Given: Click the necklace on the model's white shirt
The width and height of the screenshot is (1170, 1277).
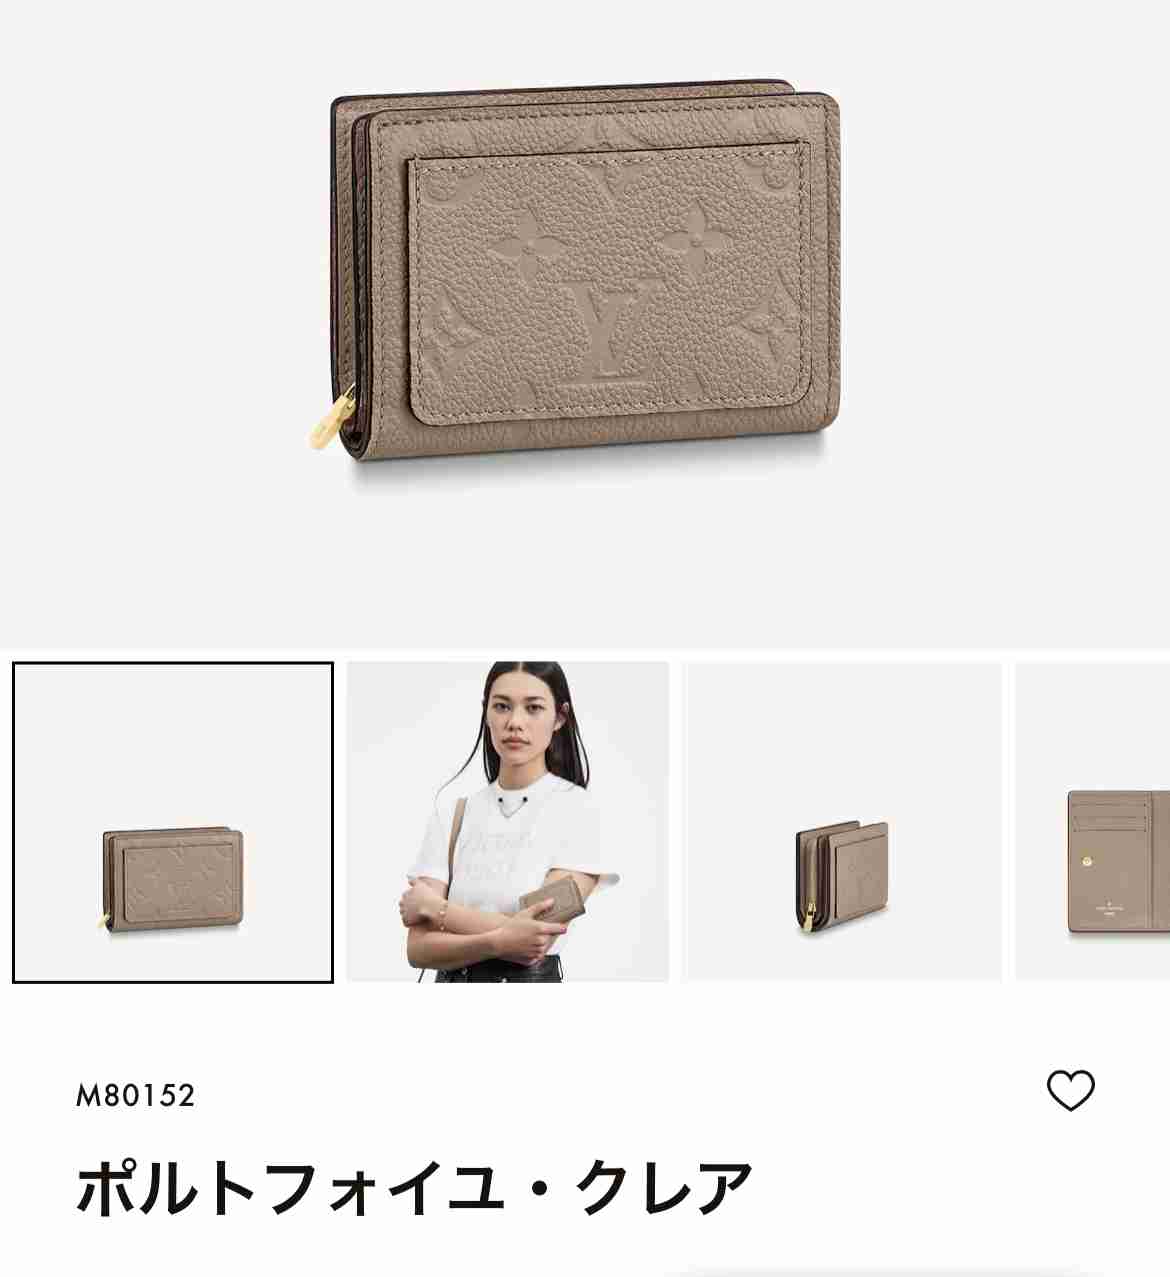Looking at the screenshot, I should point(512,806).
